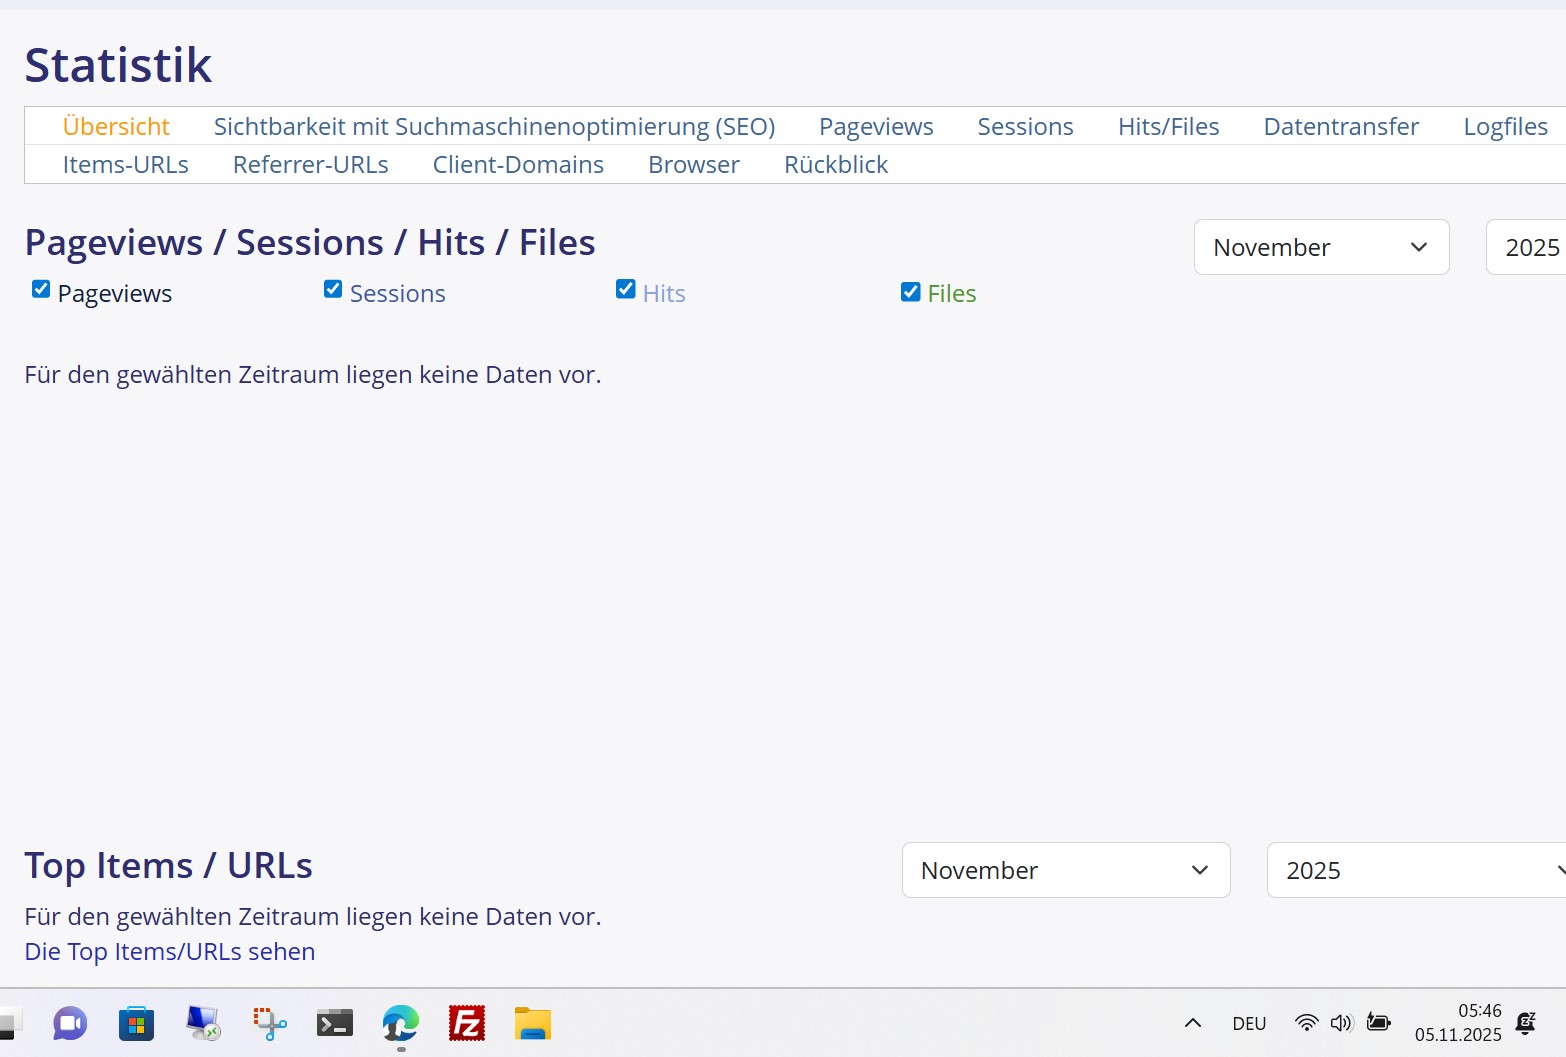Viewport: 1566px width, 1057px height.
Task: Launch the Terminal from the taskbar
Action: (335, 1023)
